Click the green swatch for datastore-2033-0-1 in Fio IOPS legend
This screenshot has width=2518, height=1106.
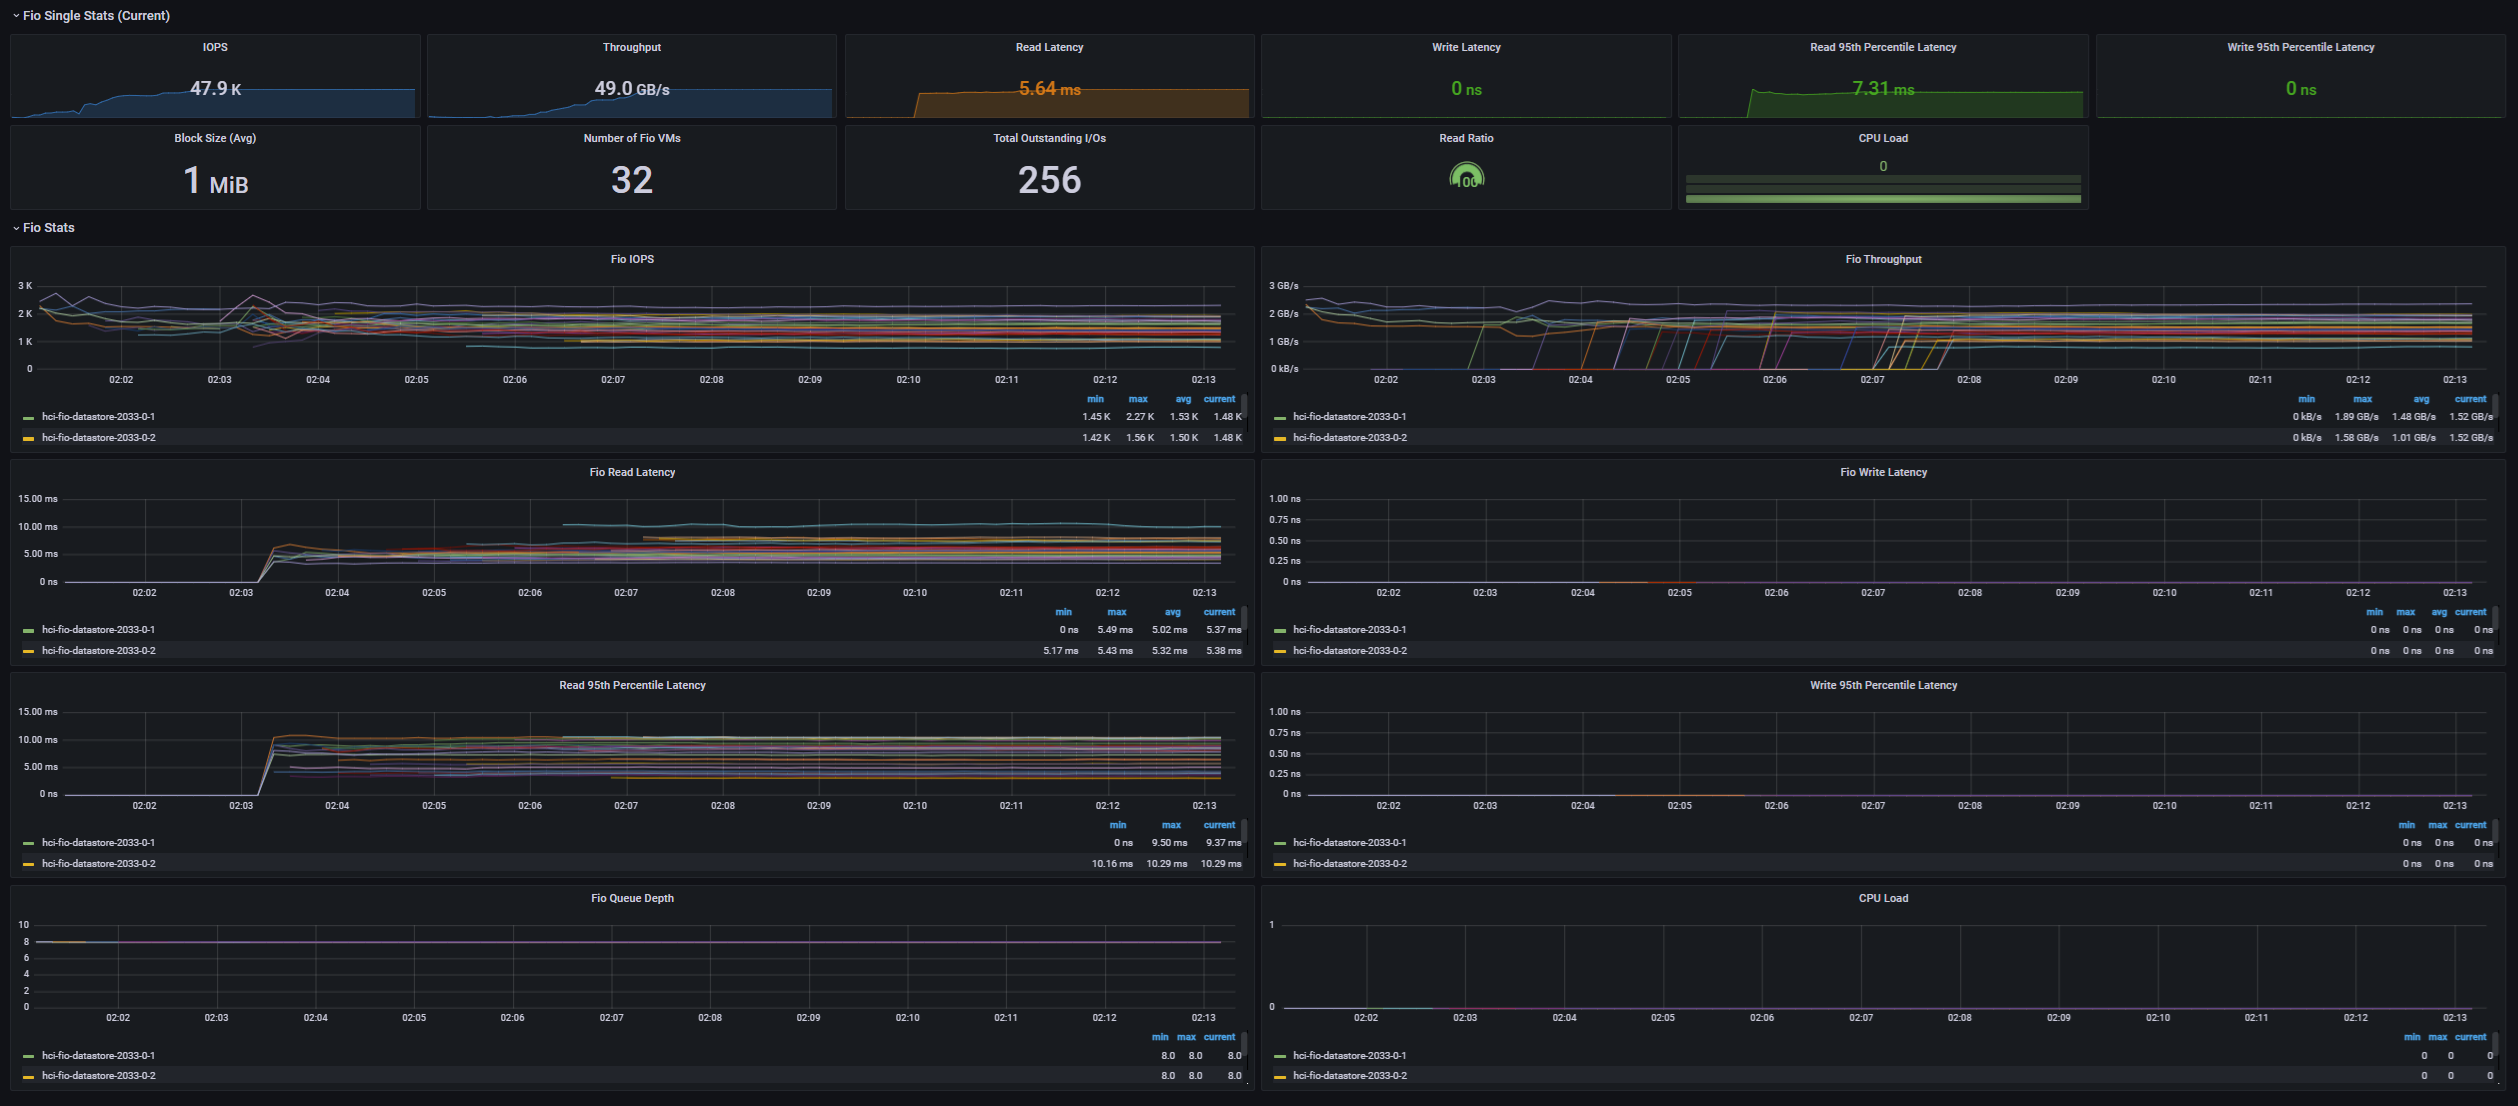pyautogui.click(x=29, y=418)
